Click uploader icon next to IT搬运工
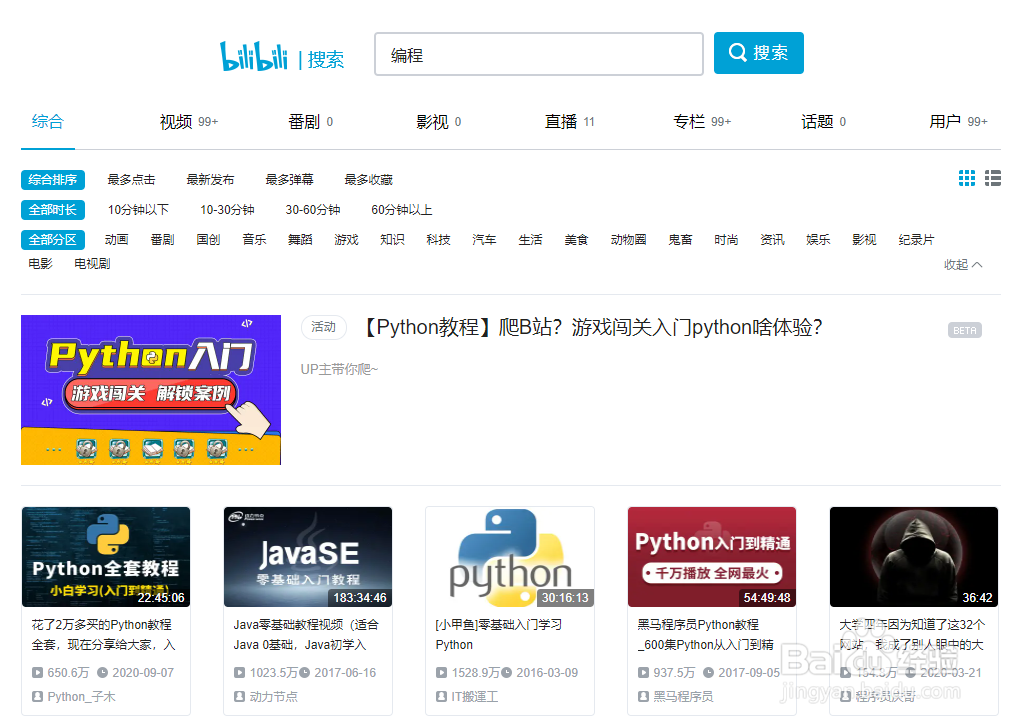This screenshot has width=1018, height=727. click(x=441, y=696)
